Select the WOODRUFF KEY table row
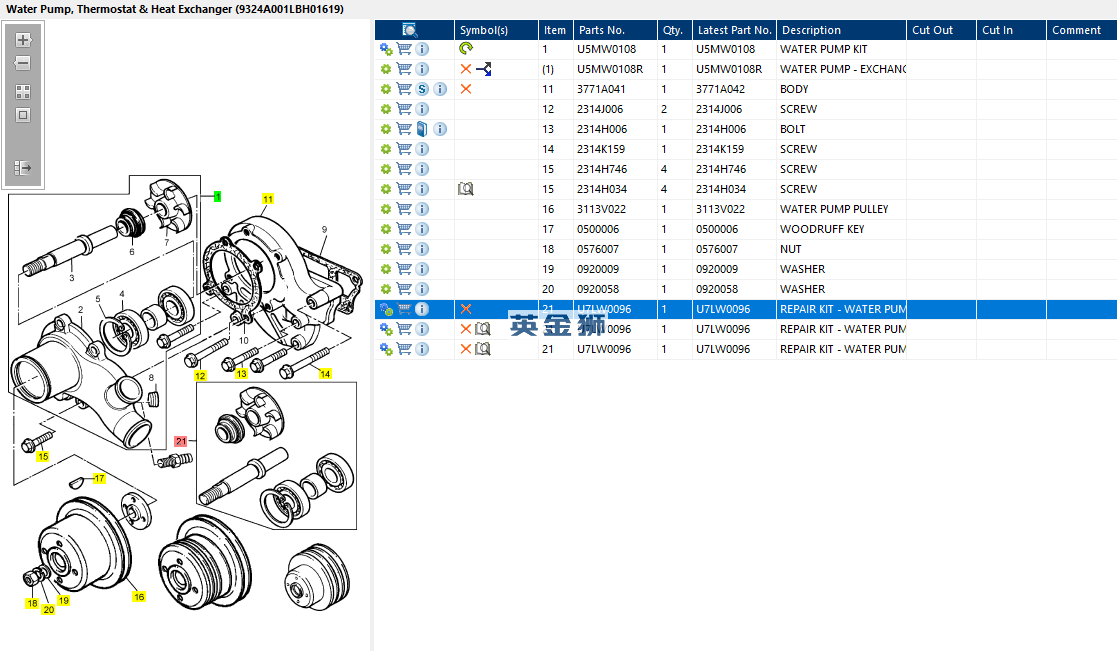Image resolution: width=1117 pixels, height=651 pixels. tap(821, 229)
